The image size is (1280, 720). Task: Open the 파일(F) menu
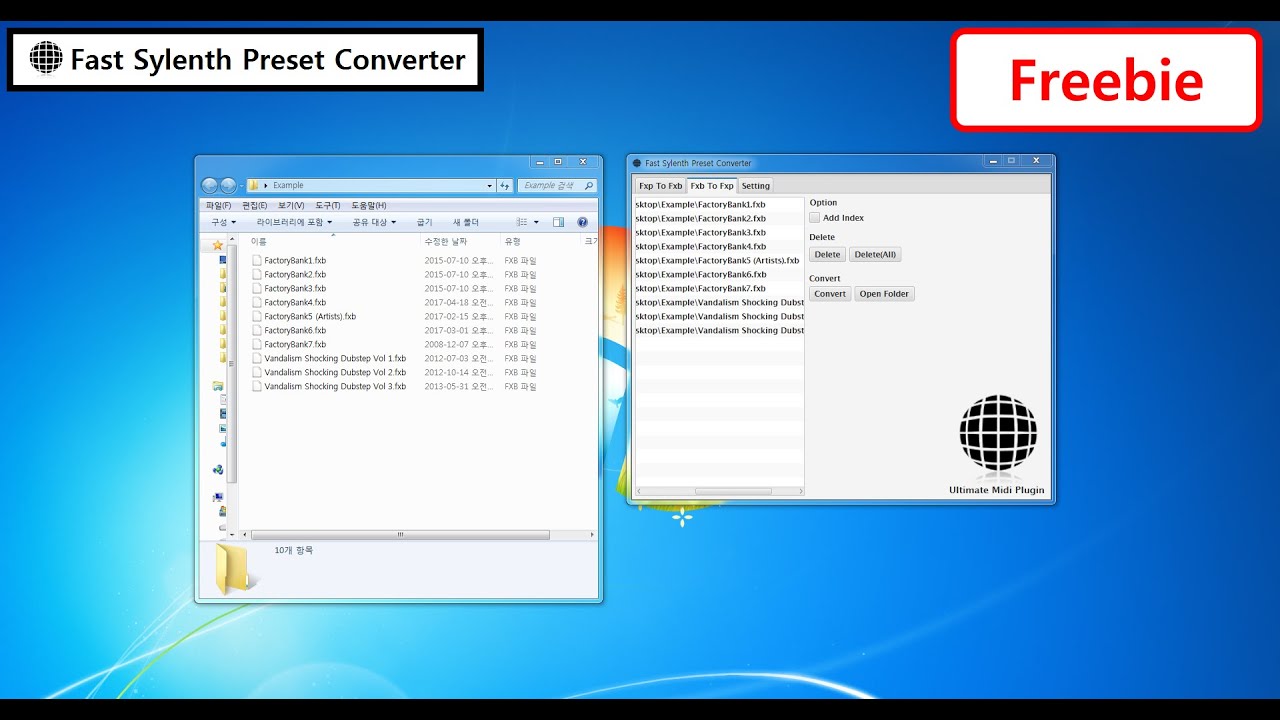point(218,205)
